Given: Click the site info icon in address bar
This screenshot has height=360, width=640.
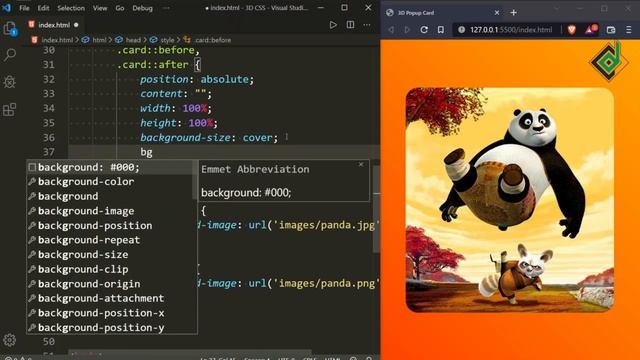Looking at the screenshot, I should [461, 30].
